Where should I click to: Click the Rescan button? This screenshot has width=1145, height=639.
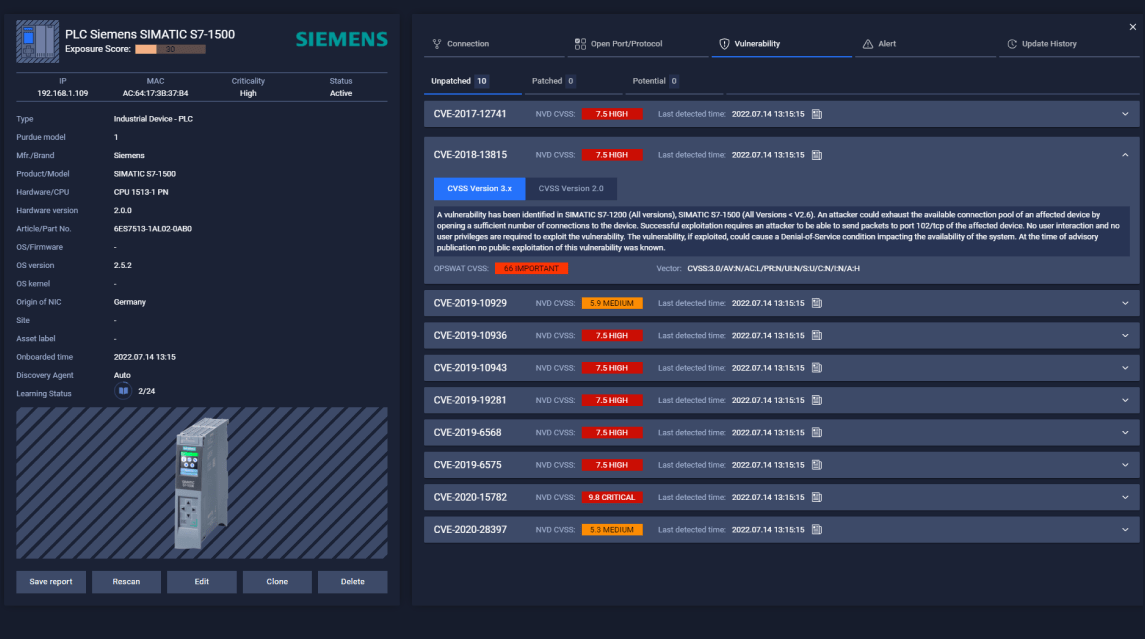pos(126,581)
